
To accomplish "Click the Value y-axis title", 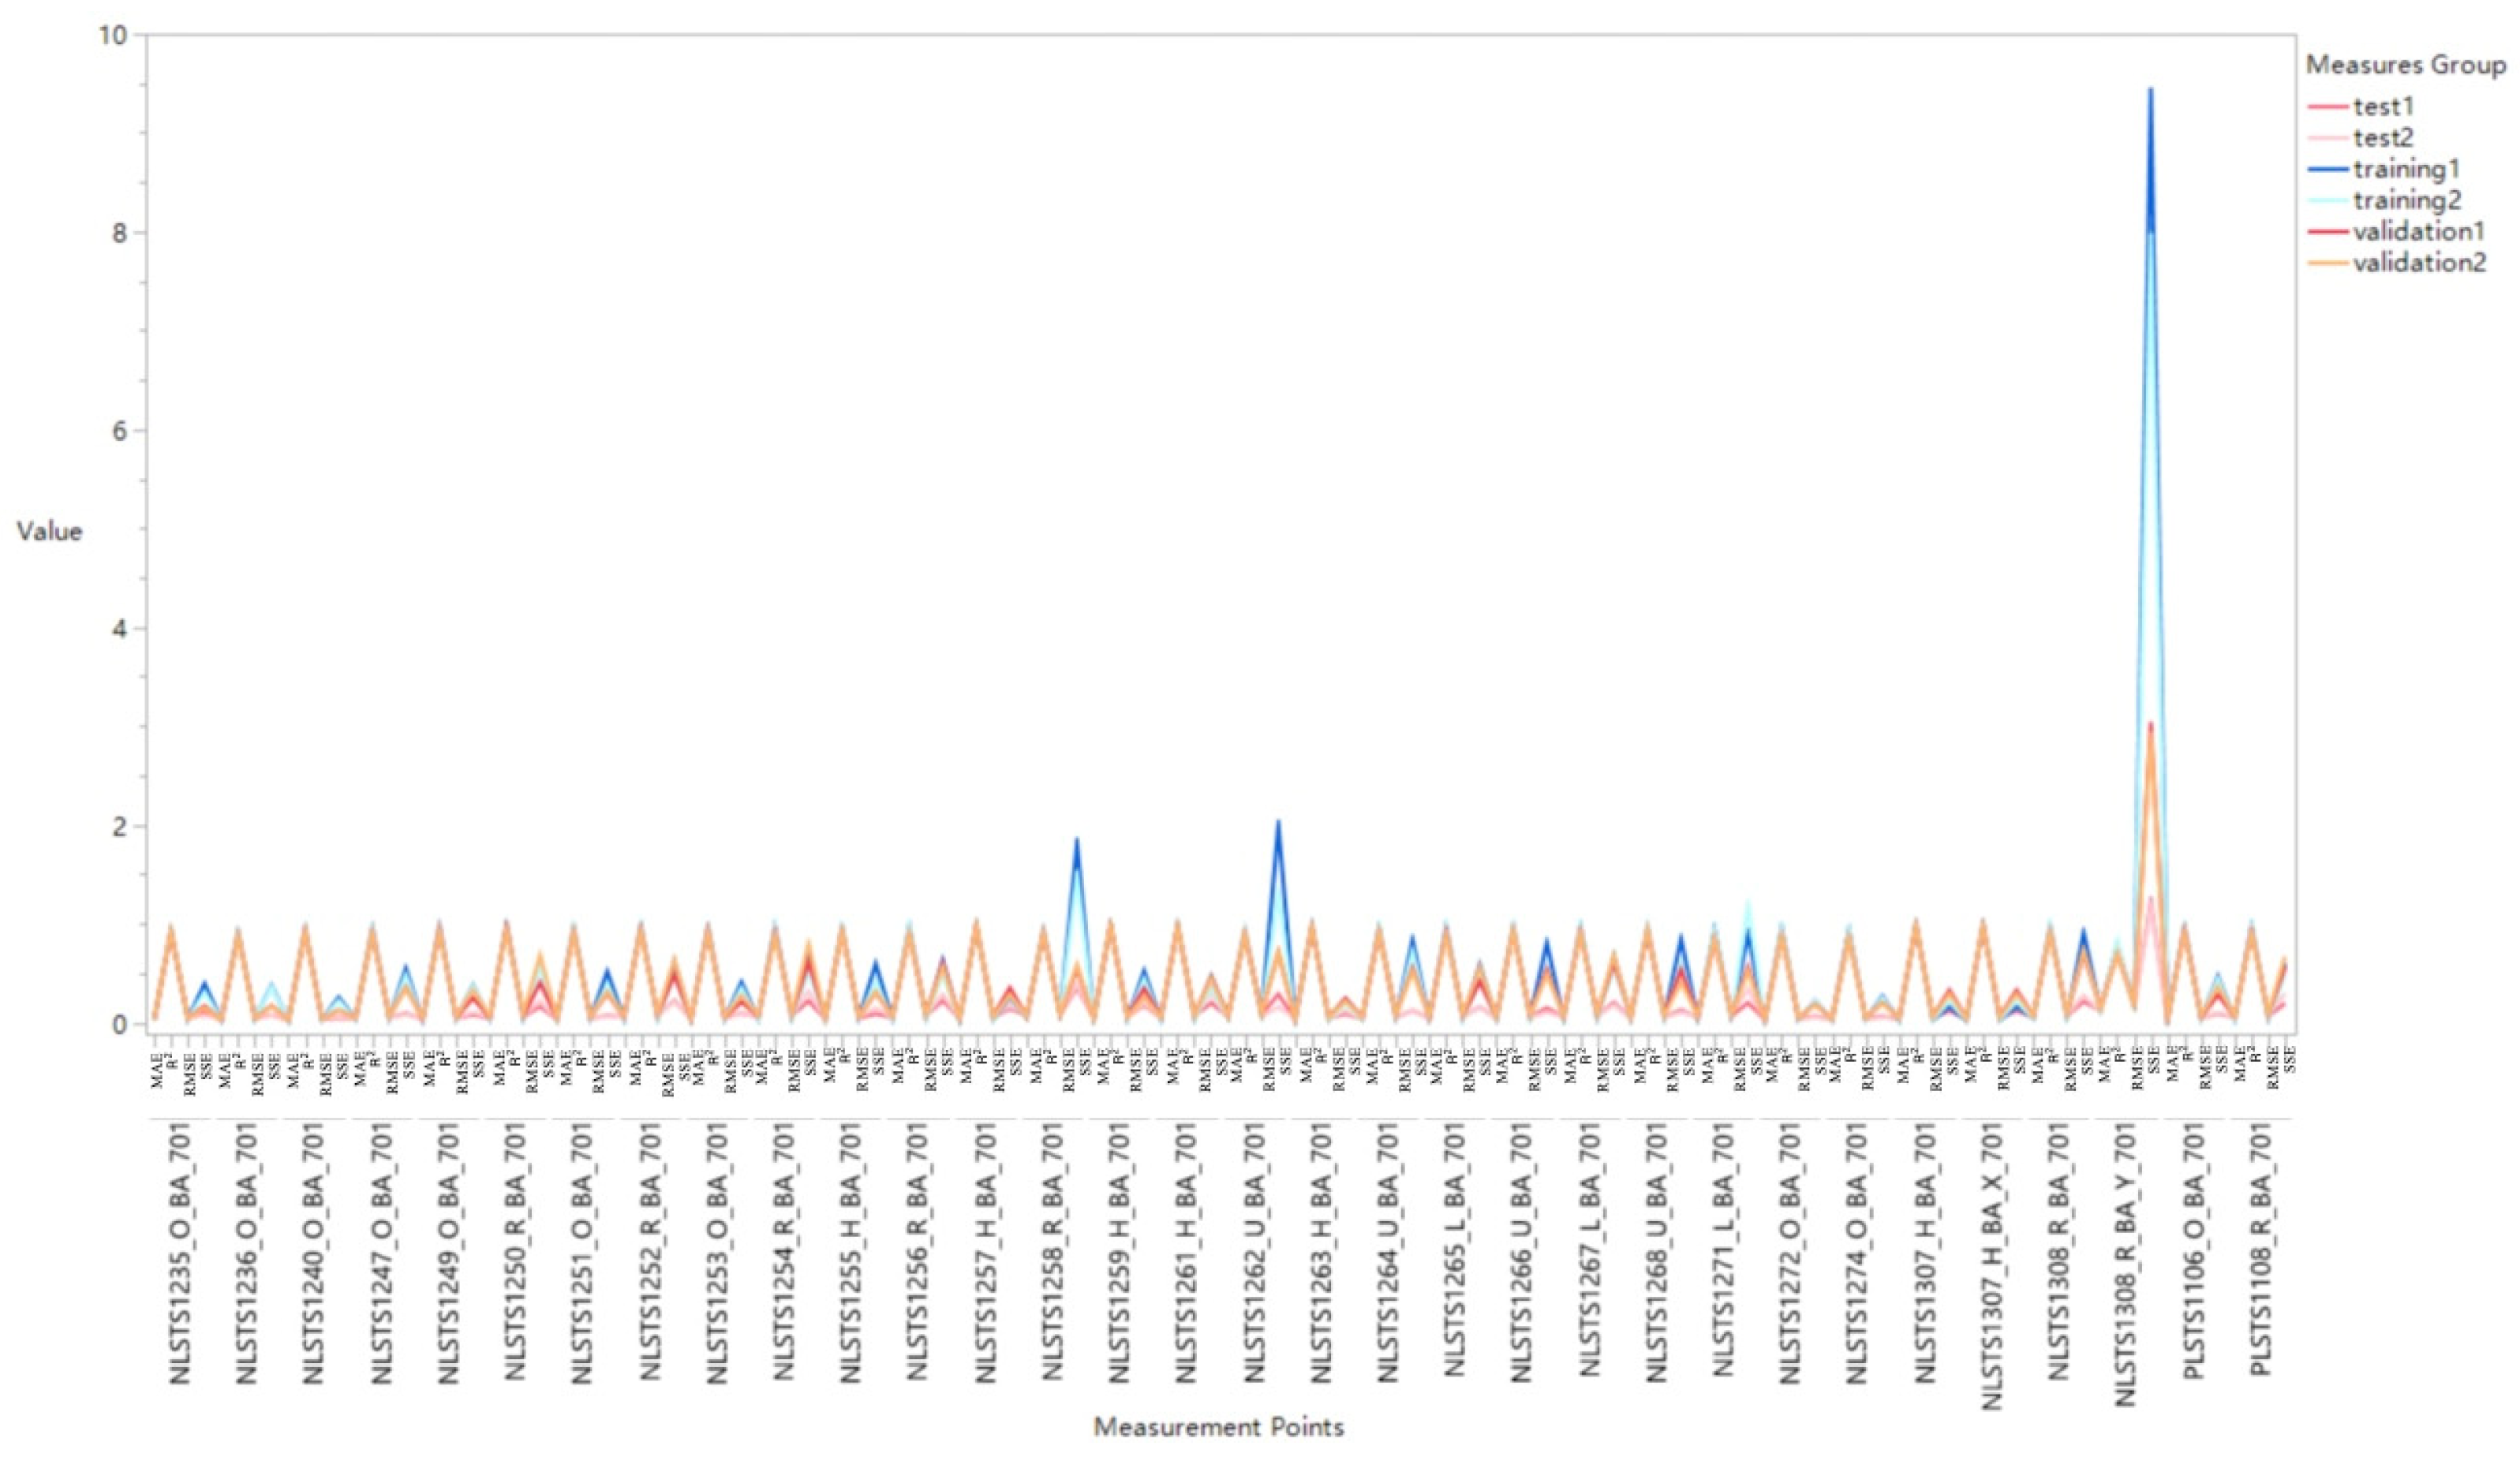I will click(49, 531).
